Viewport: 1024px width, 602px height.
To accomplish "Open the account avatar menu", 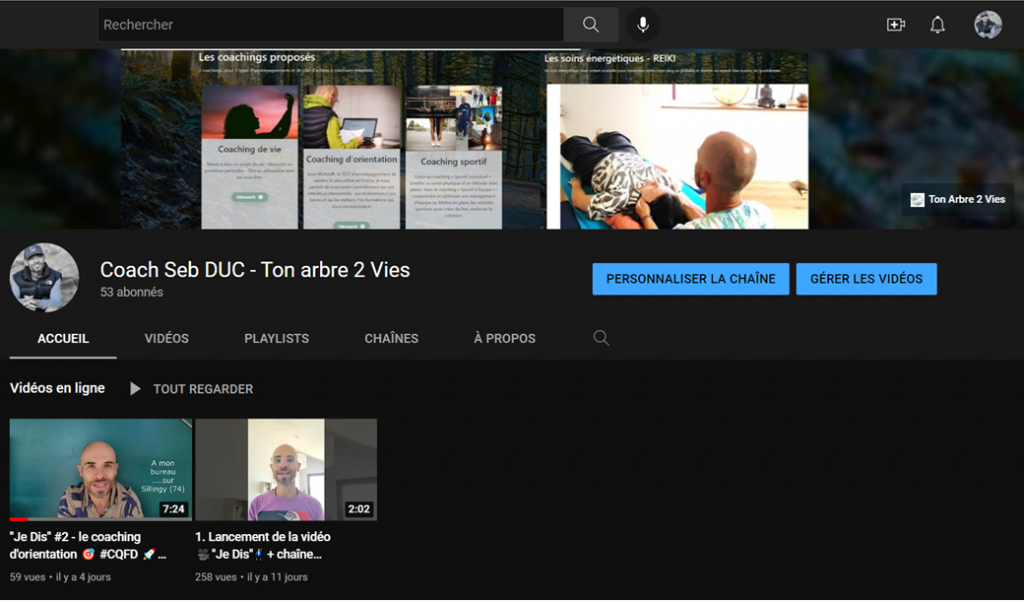I will 988,25.
